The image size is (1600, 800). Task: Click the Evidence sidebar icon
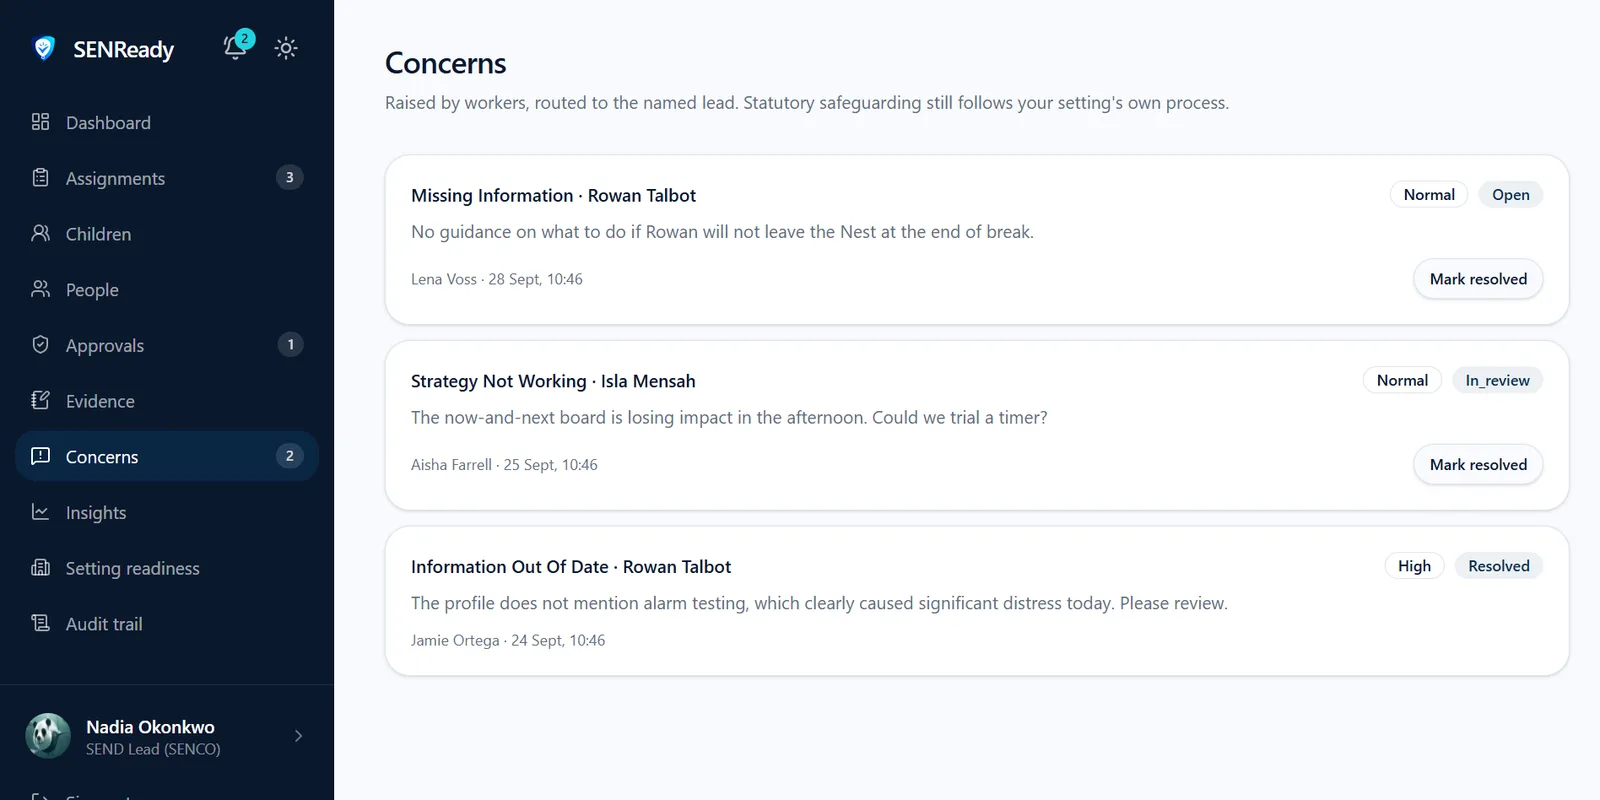click(x=40, y=401)
